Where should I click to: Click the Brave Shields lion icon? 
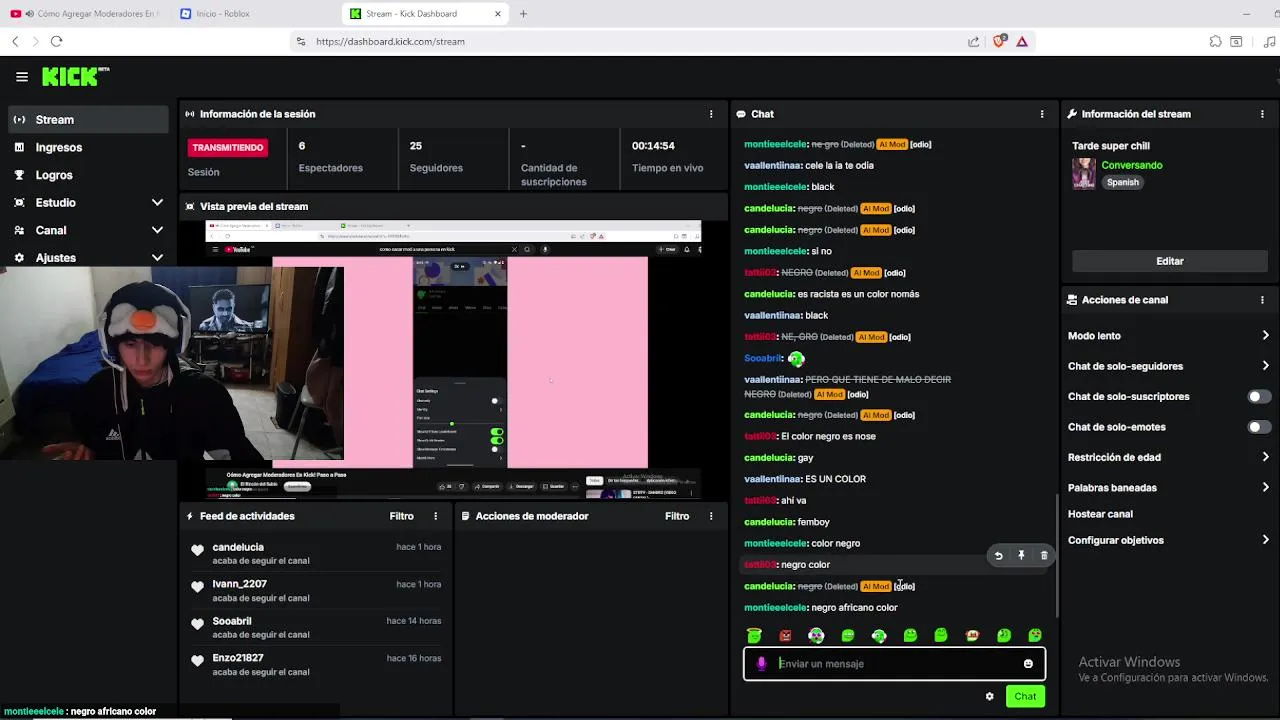(x=998, y=41)
